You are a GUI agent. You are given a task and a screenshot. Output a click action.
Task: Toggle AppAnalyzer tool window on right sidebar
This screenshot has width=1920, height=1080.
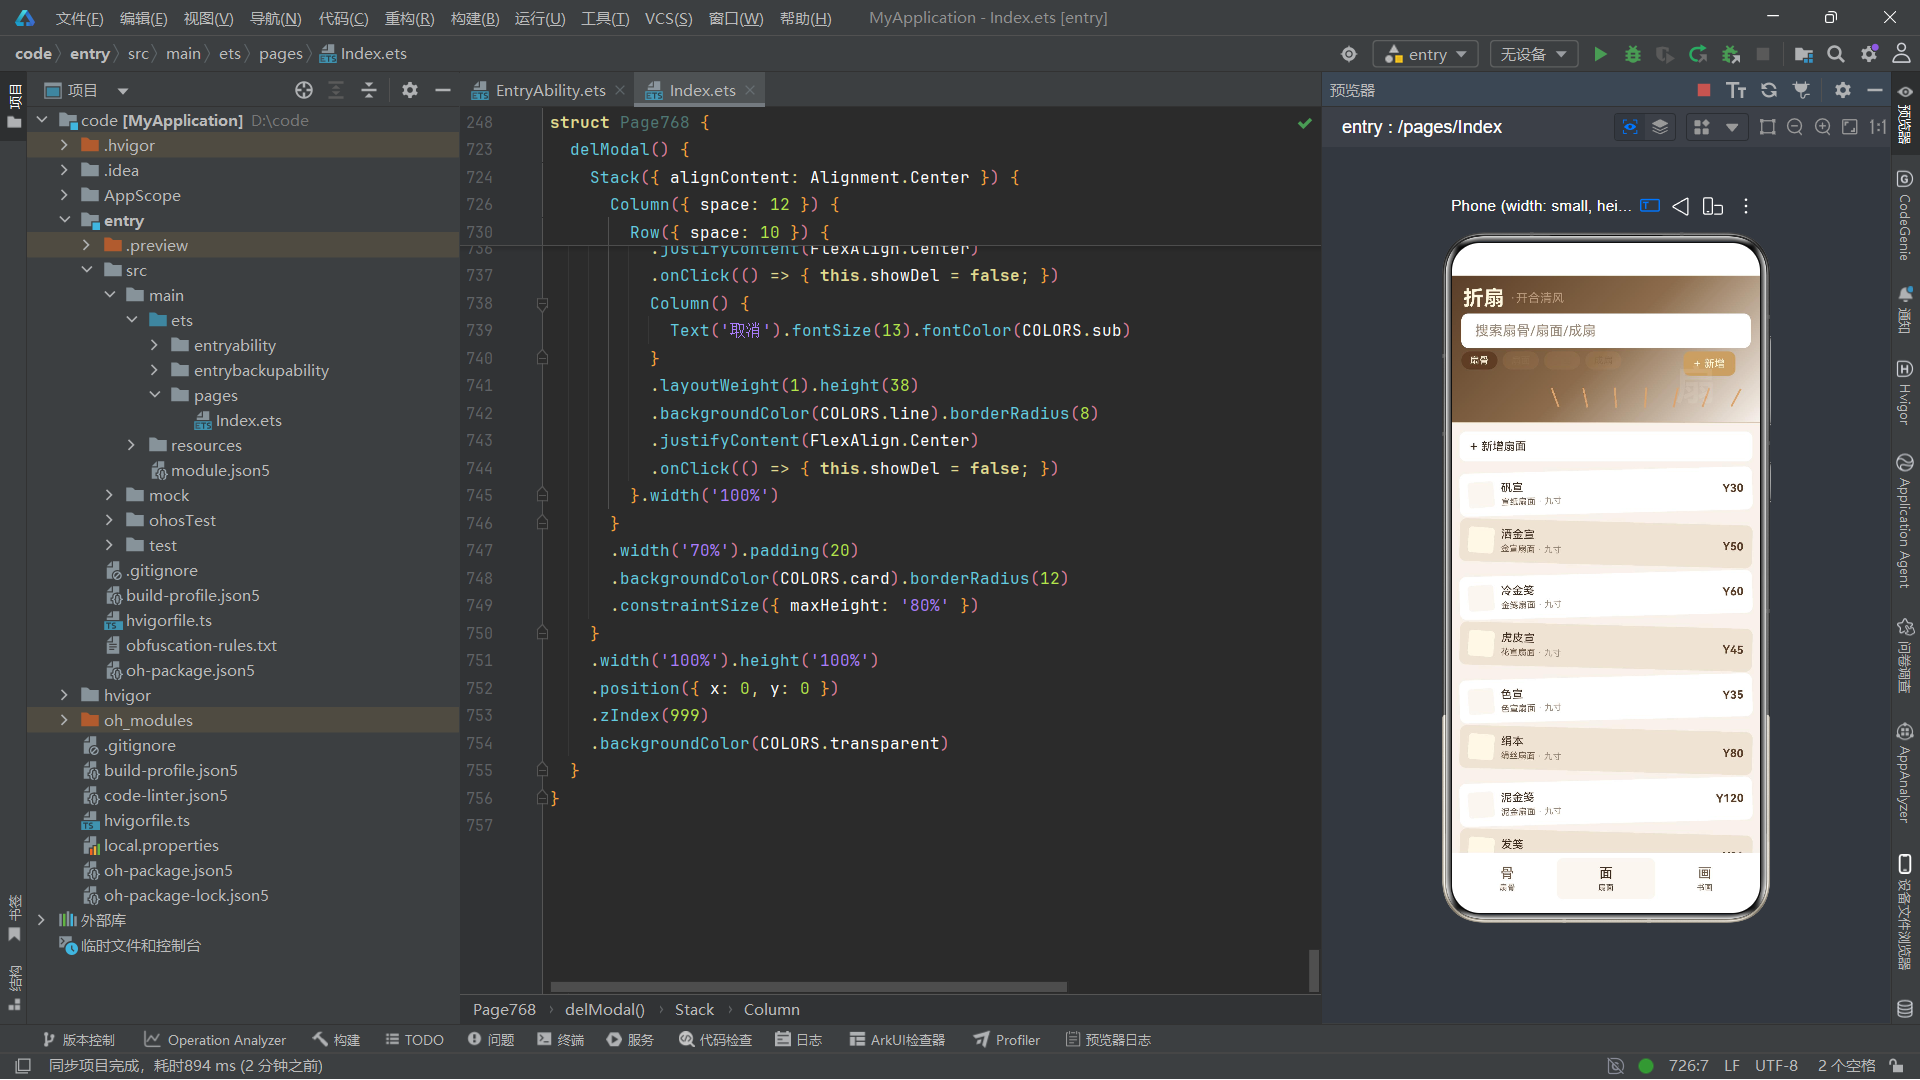pos(1904,773)
